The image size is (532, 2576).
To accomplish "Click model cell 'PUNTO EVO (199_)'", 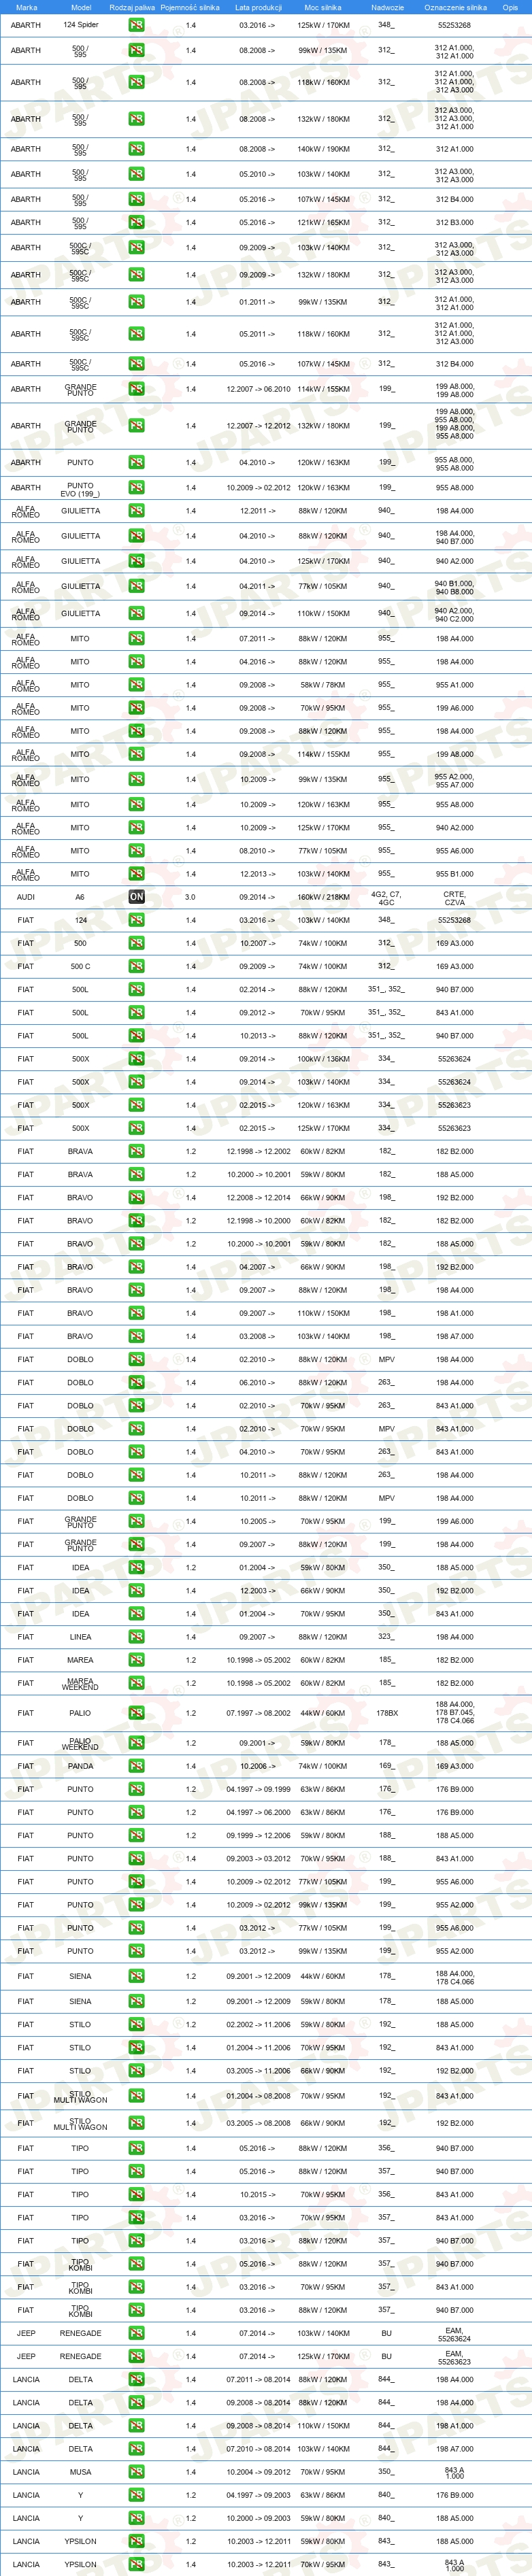I will [80, 489].
